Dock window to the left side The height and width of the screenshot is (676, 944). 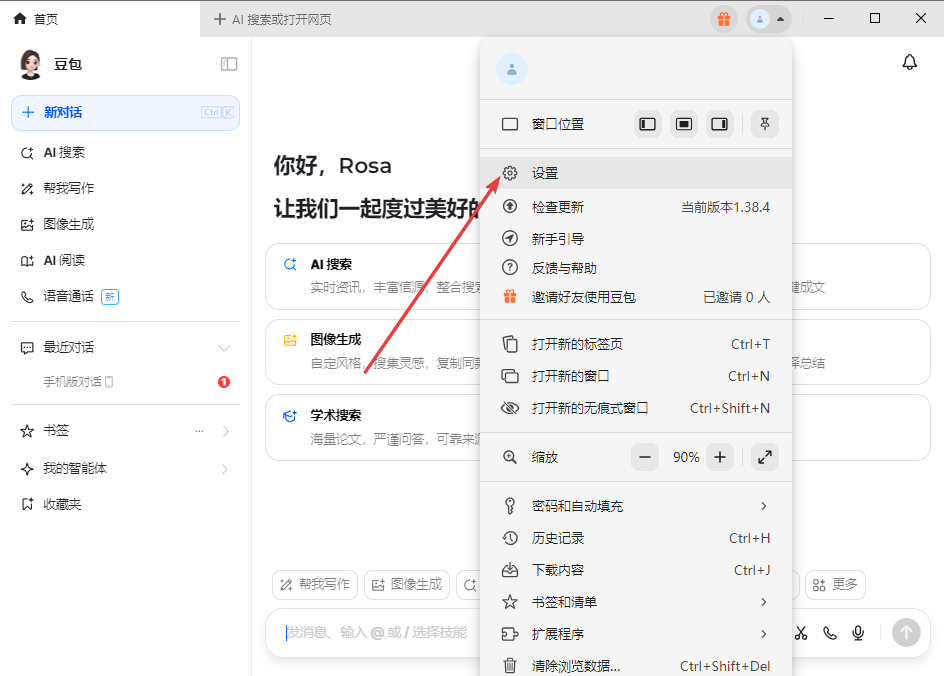pos(647,124)
